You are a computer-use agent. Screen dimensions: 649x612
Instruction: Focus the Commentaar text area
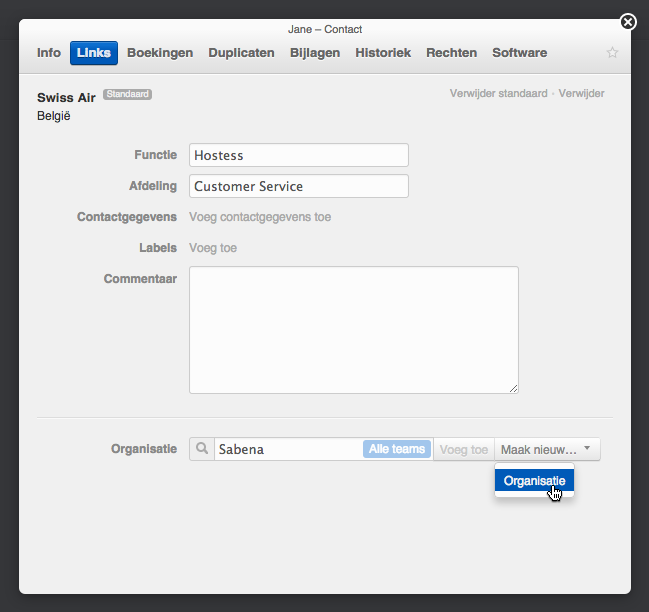[353, 330]
